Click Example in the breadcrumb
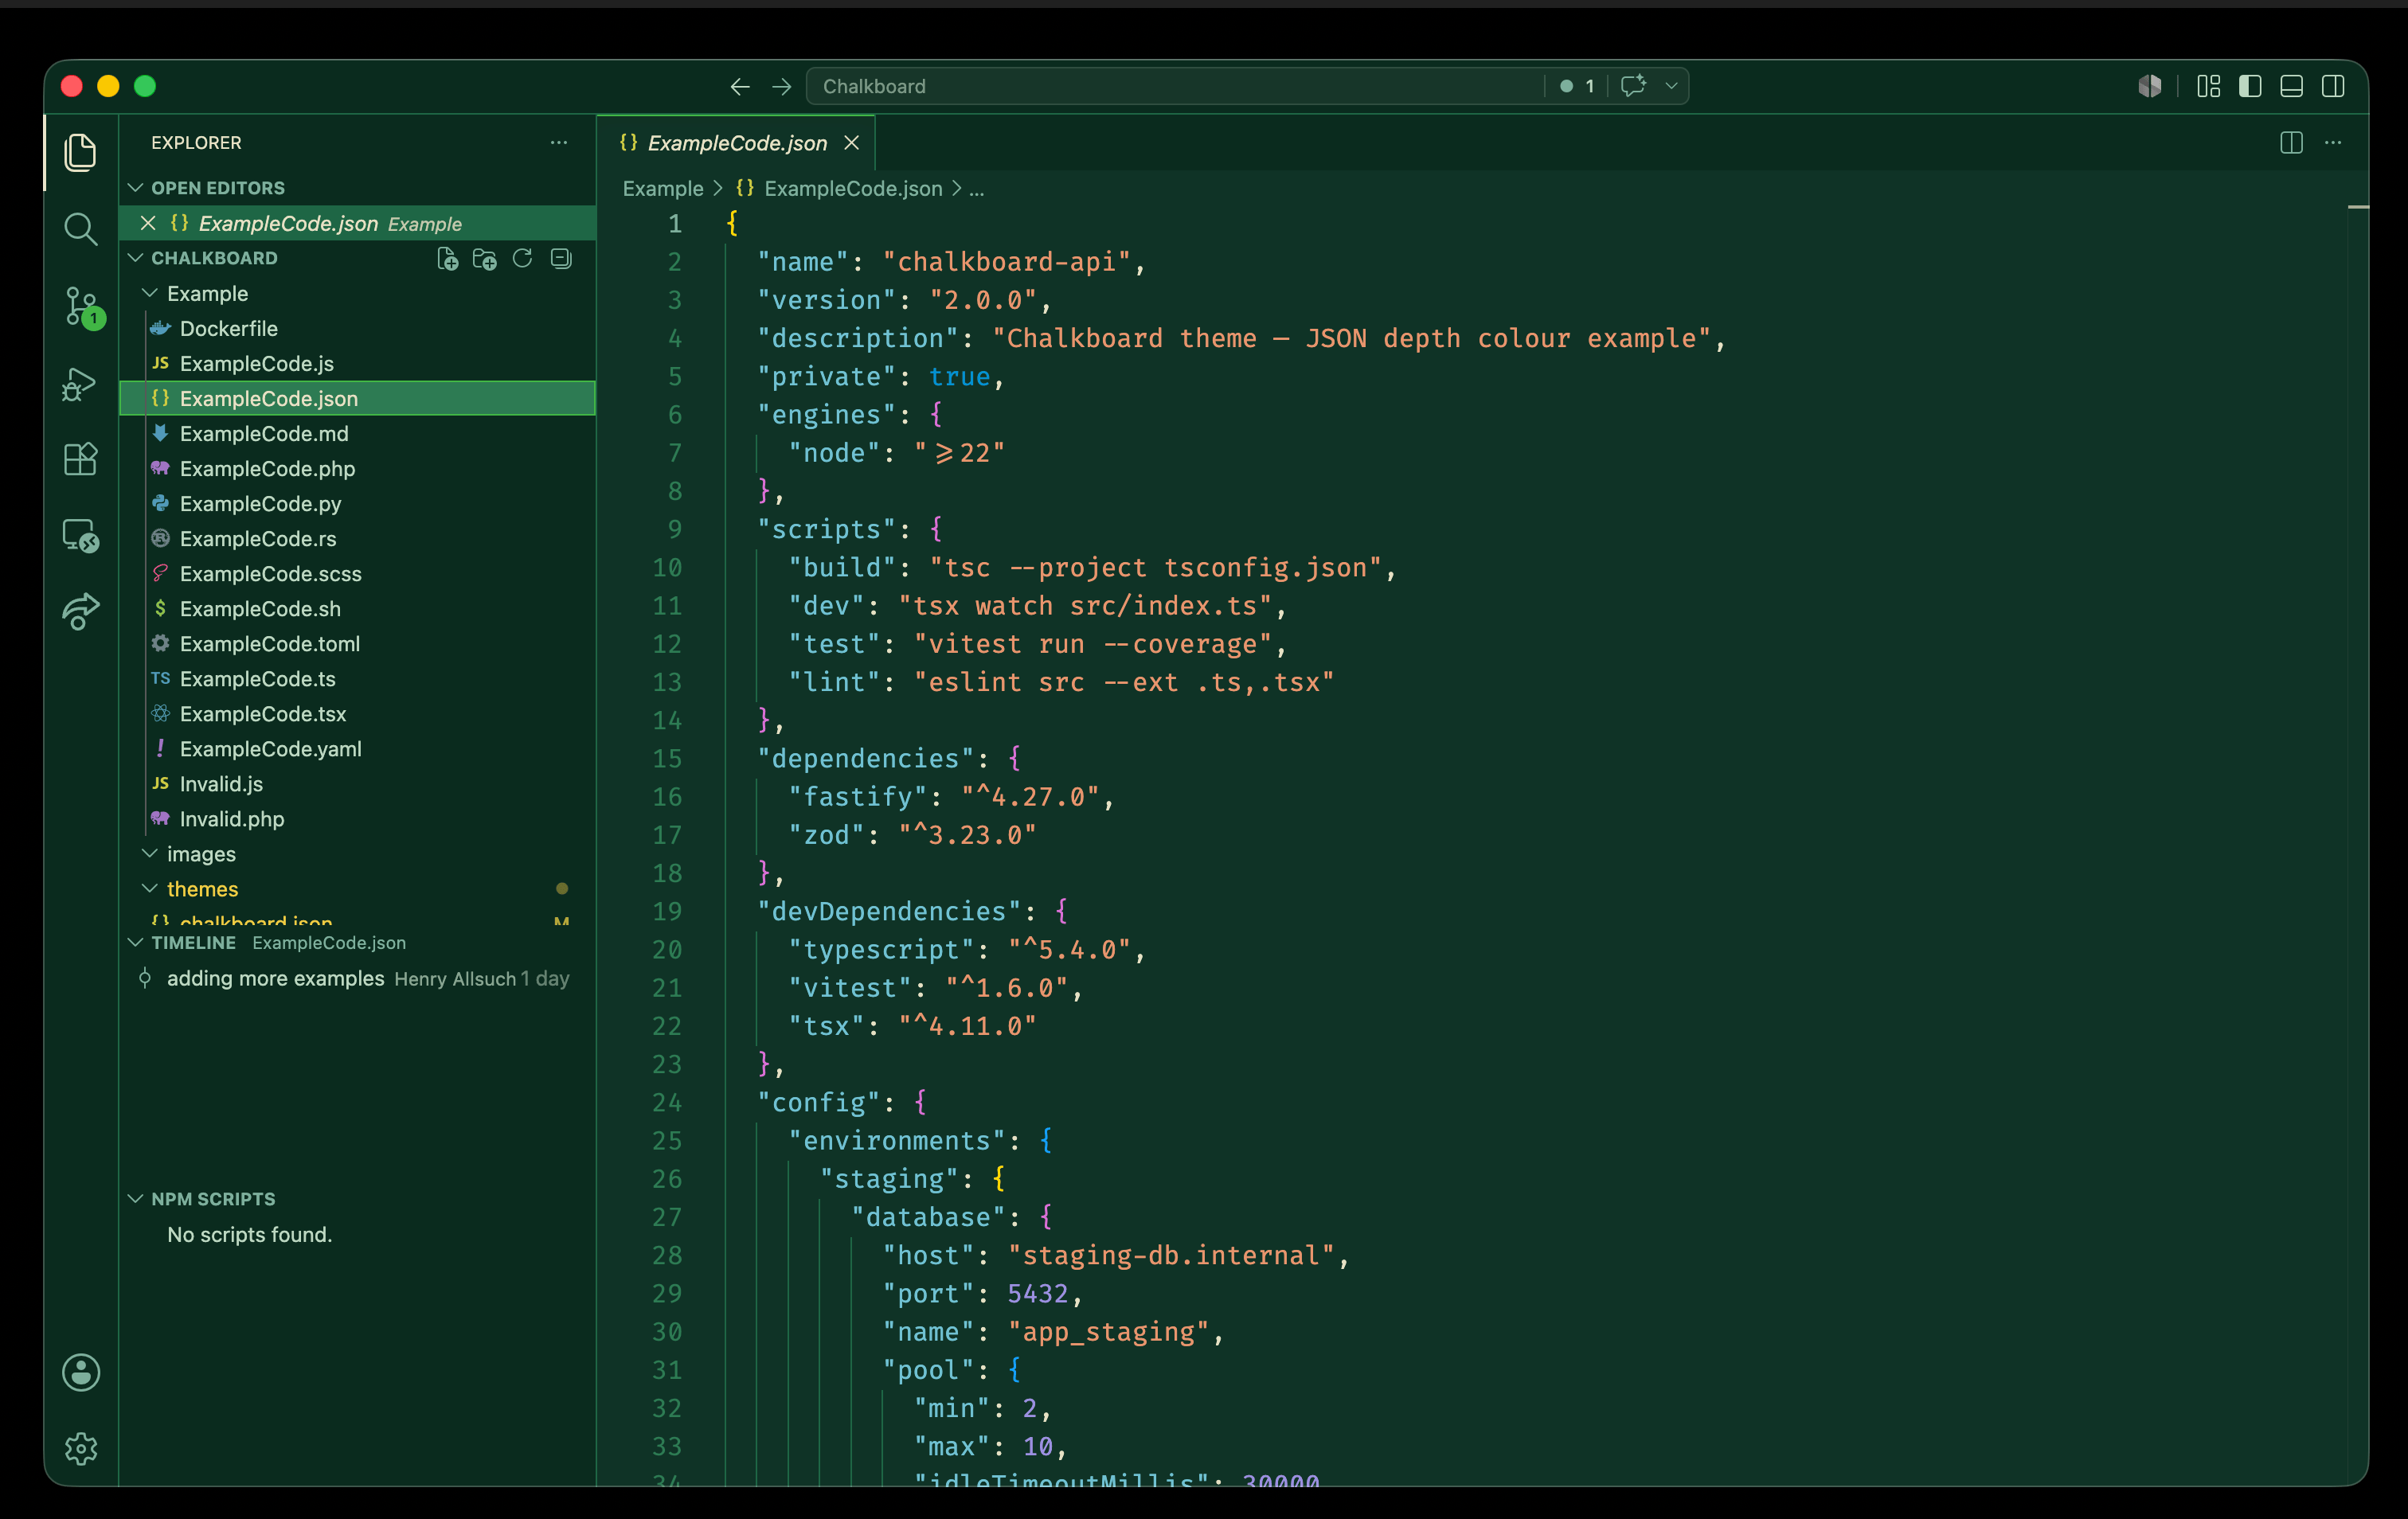The width and height of the screenshot is (2408, 1519). pos(663,188)
